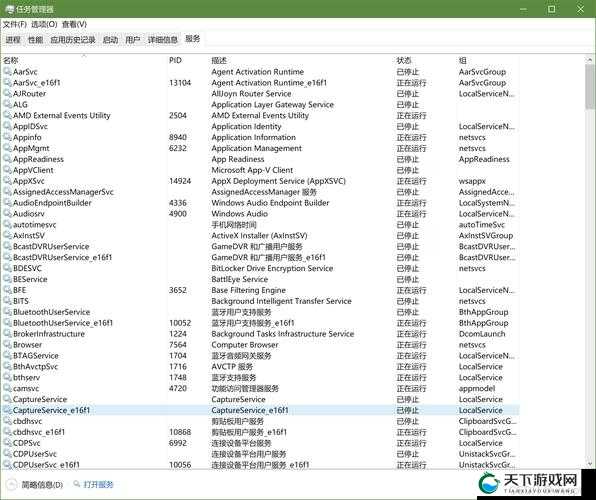Click the service icon for AppXSvc
This screenshot has width=596, height=500.
pyautogui.click(x=7, y=181)
